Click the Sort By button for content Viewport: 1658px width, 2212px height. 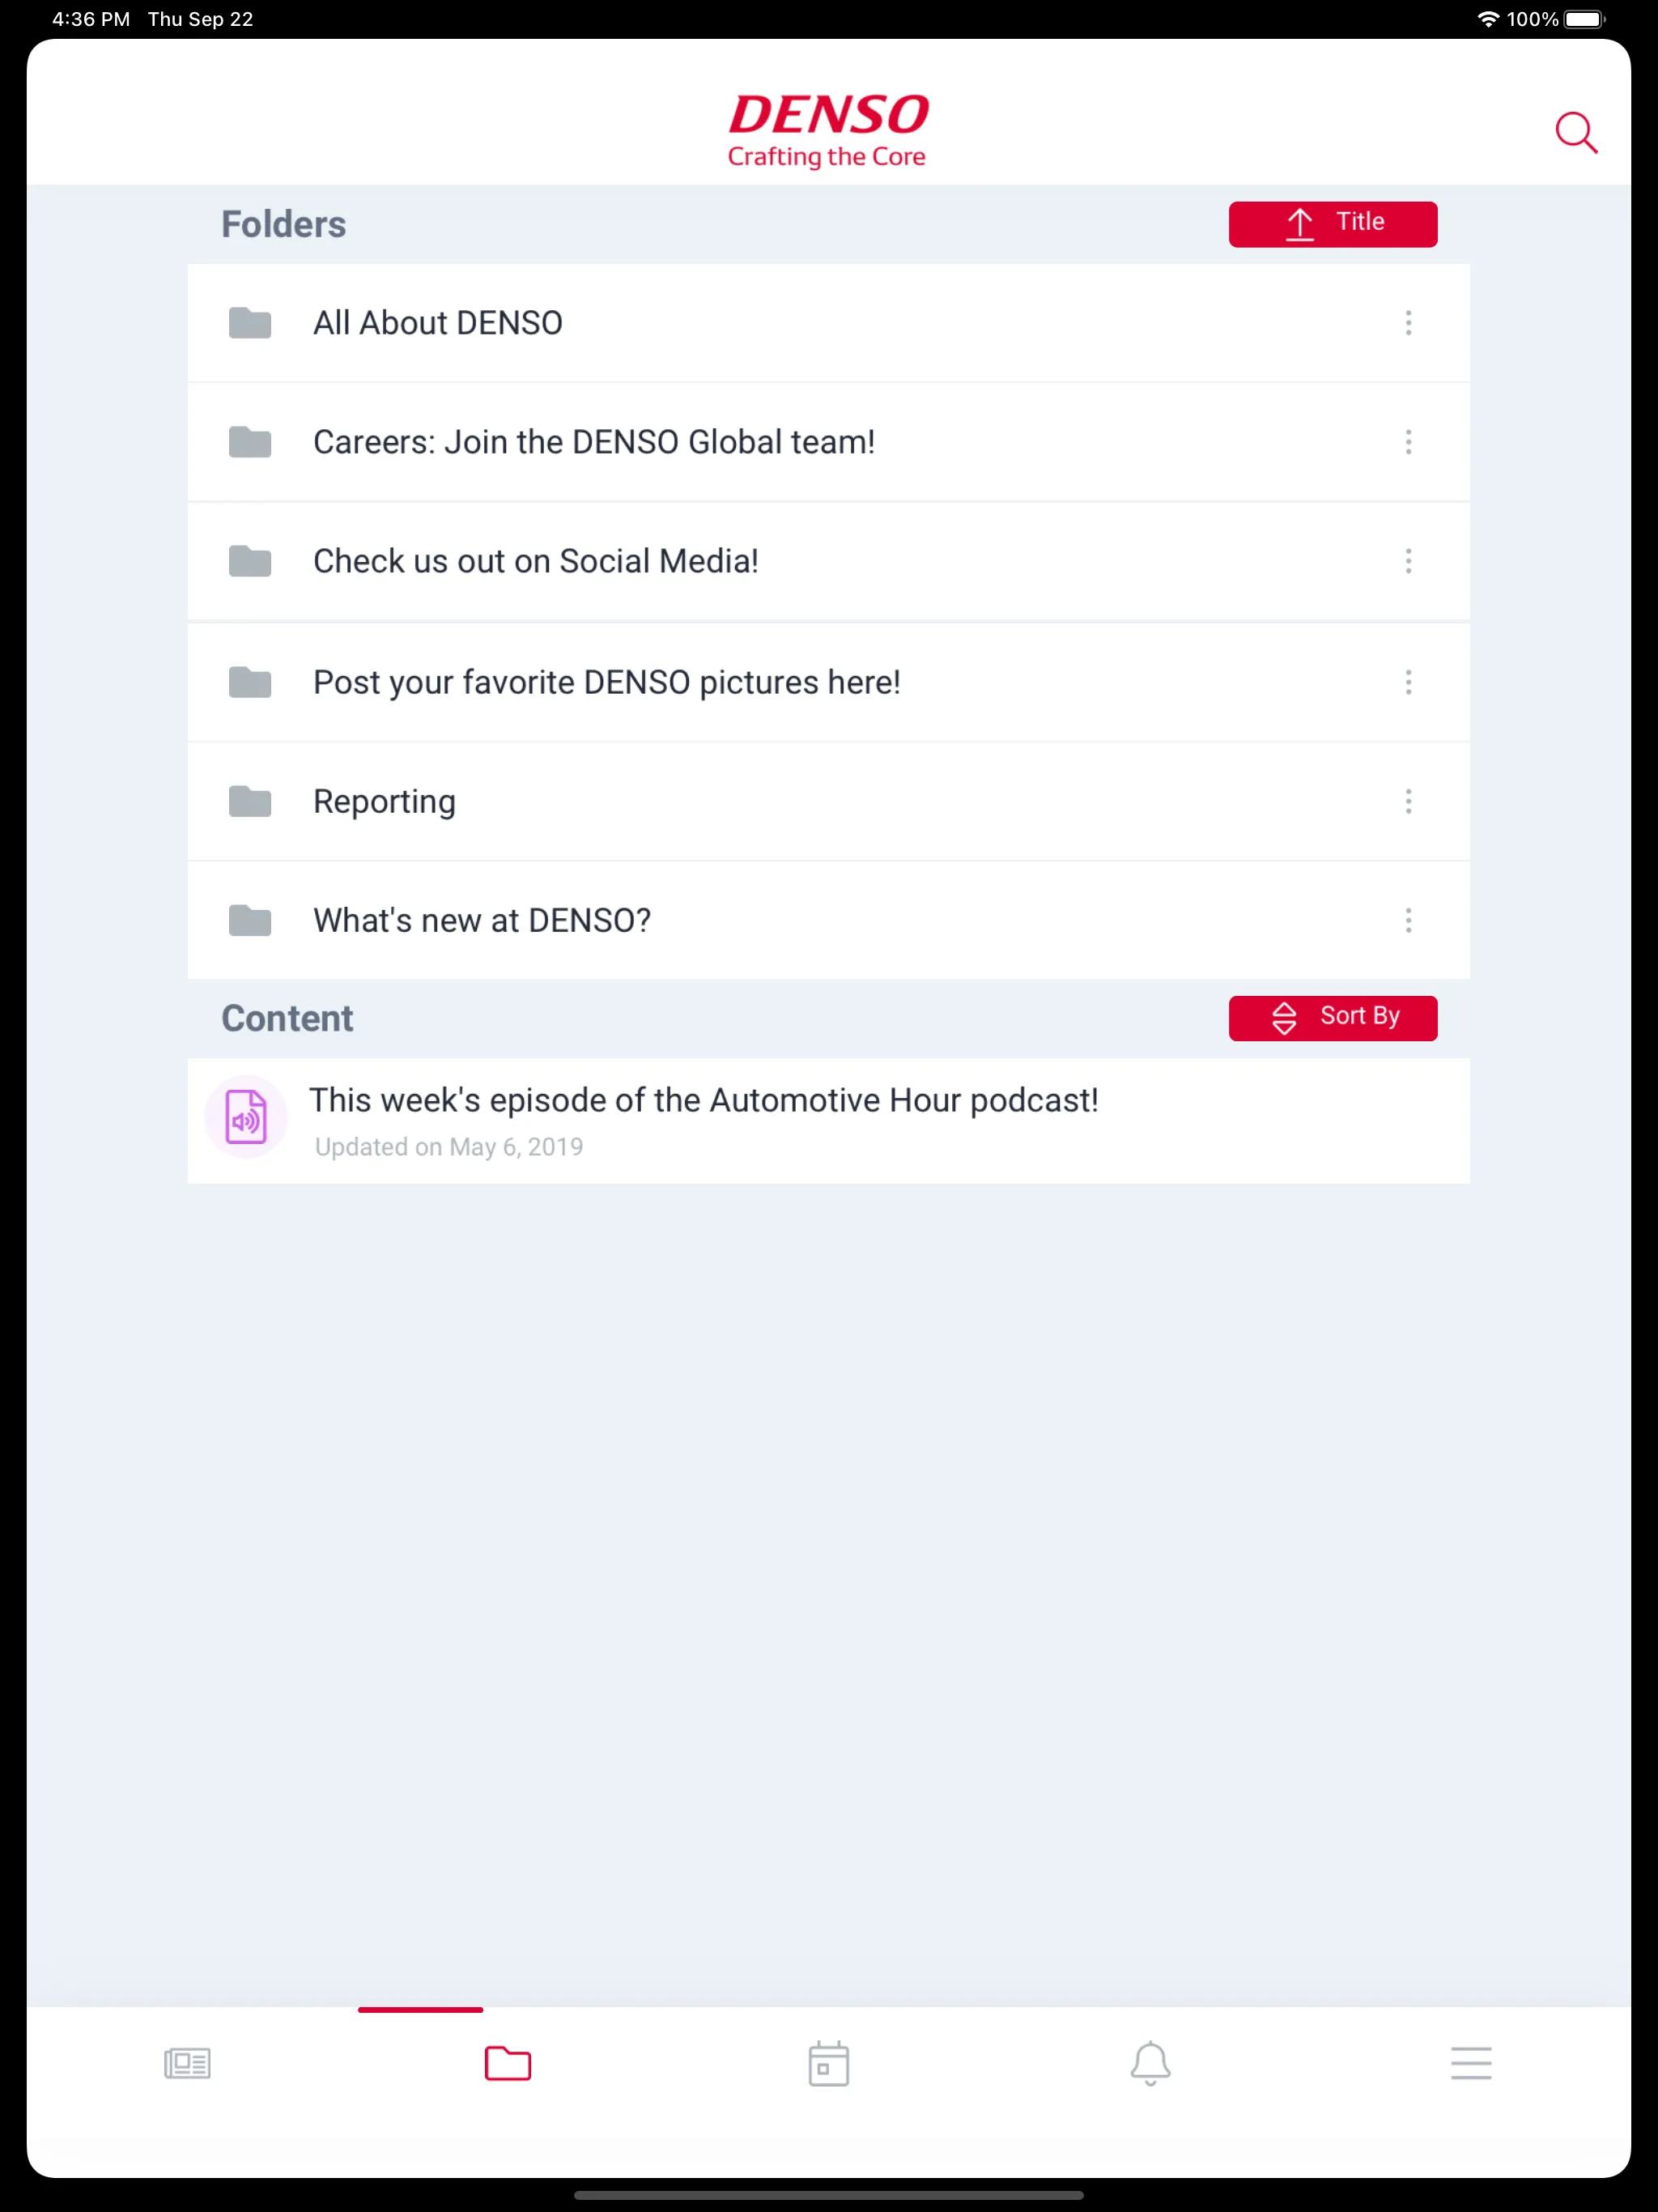tap(1333, 1017)
